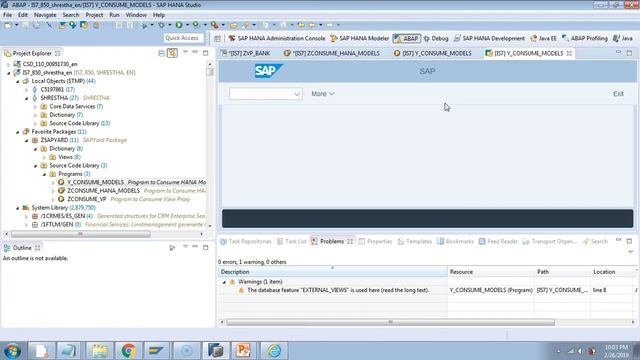
Task: Expand Core Data Services folder
Action: (36, 107)
